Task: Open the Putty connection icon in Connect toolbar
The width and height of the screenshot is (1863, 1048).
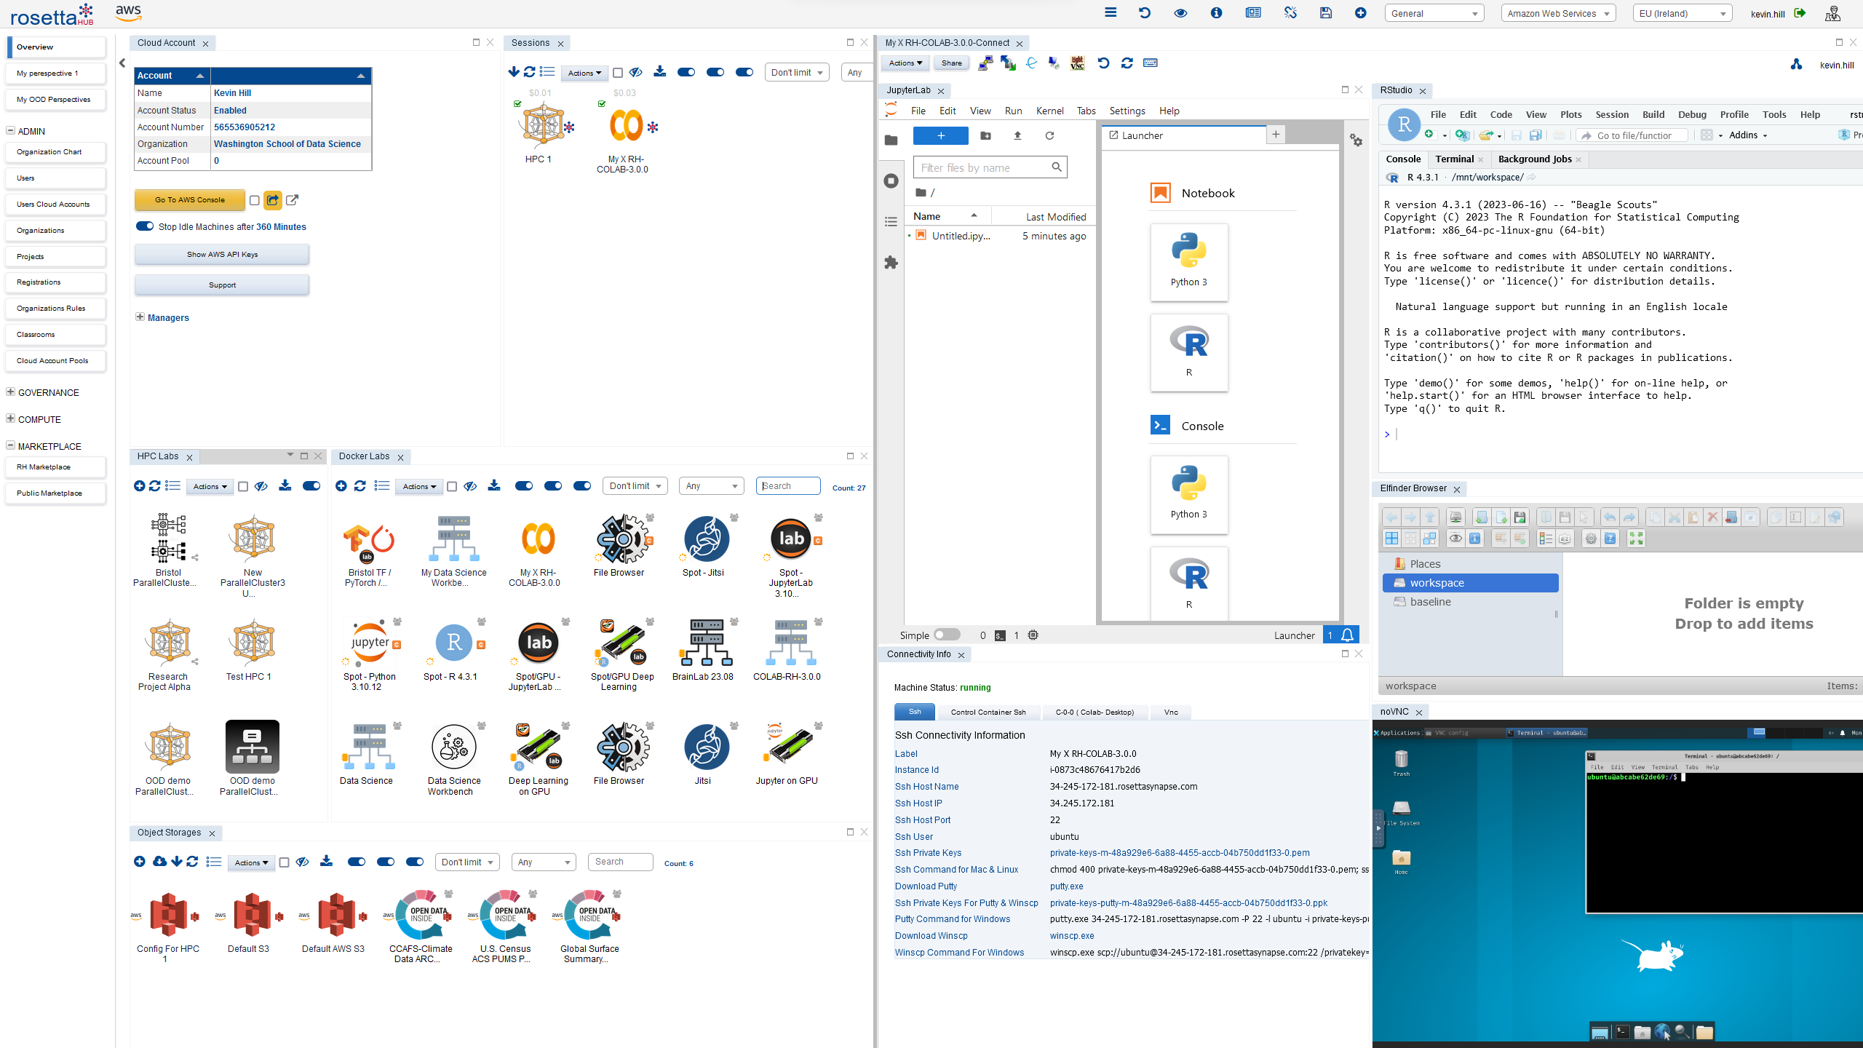Action: pyautogui.click(x=985, y=63)
